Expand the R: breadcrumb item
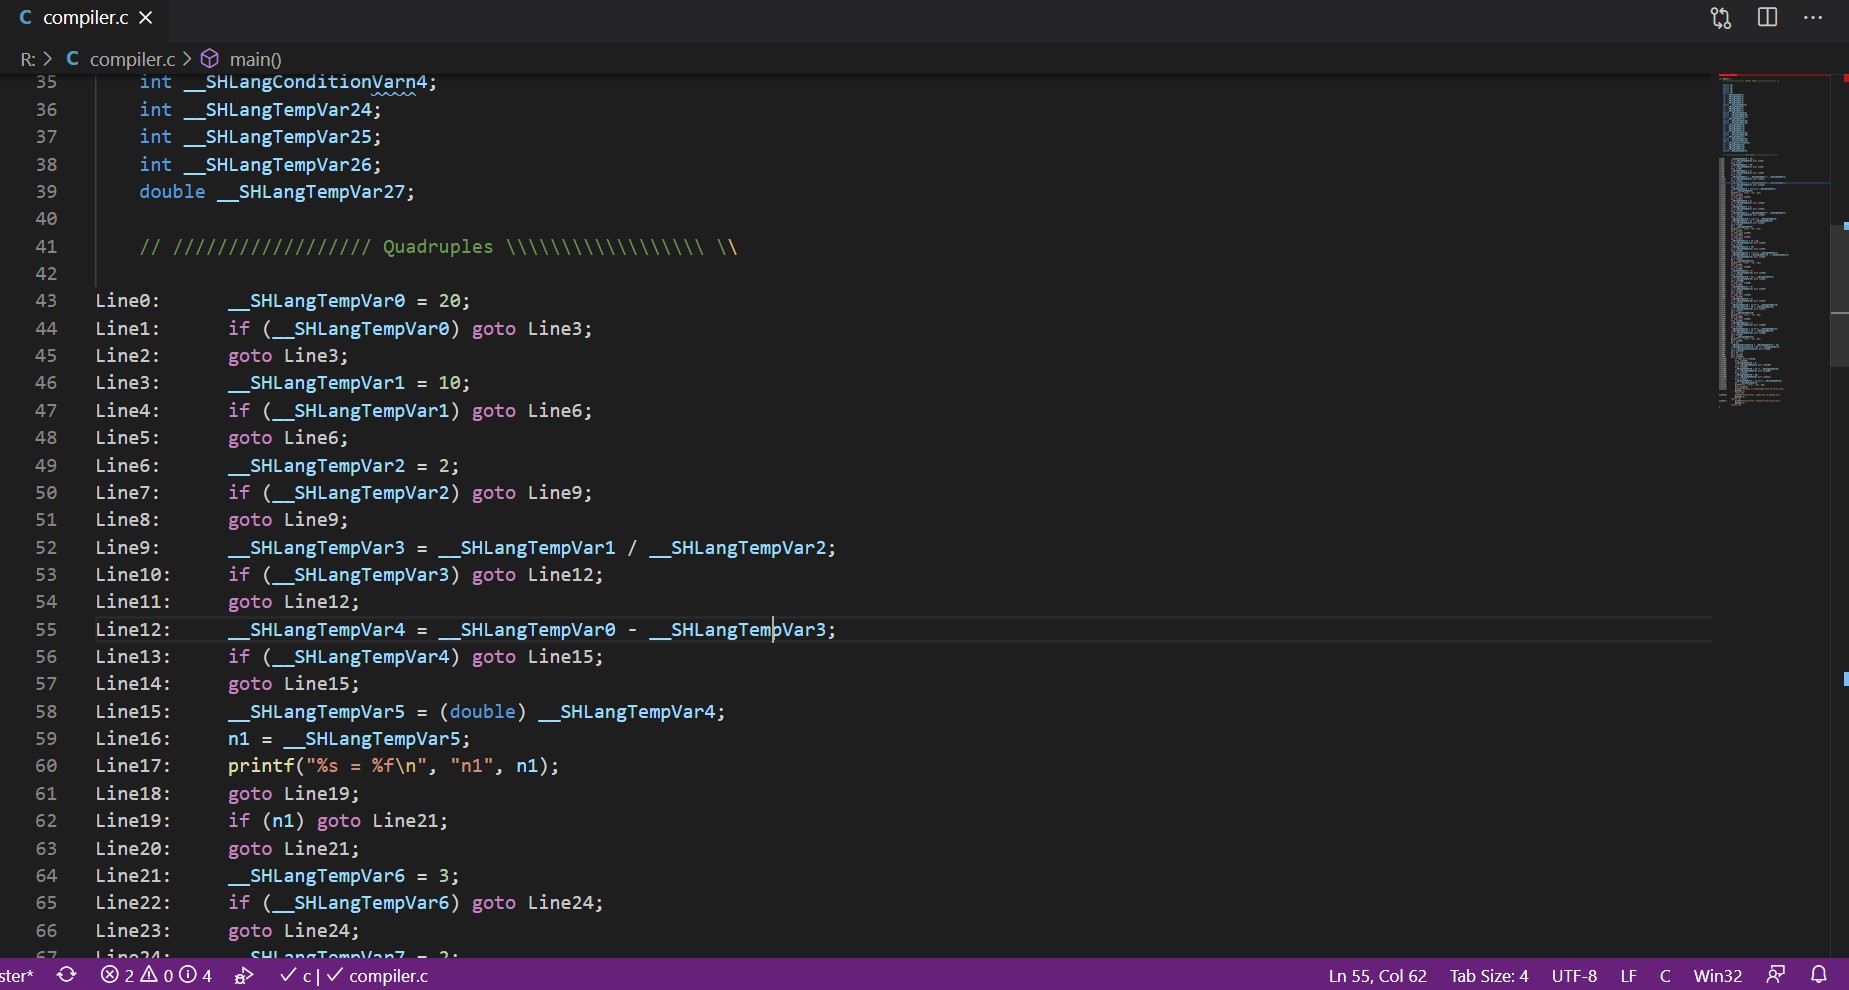This screenshot has height=990, width=1849. tap(27, 58)
